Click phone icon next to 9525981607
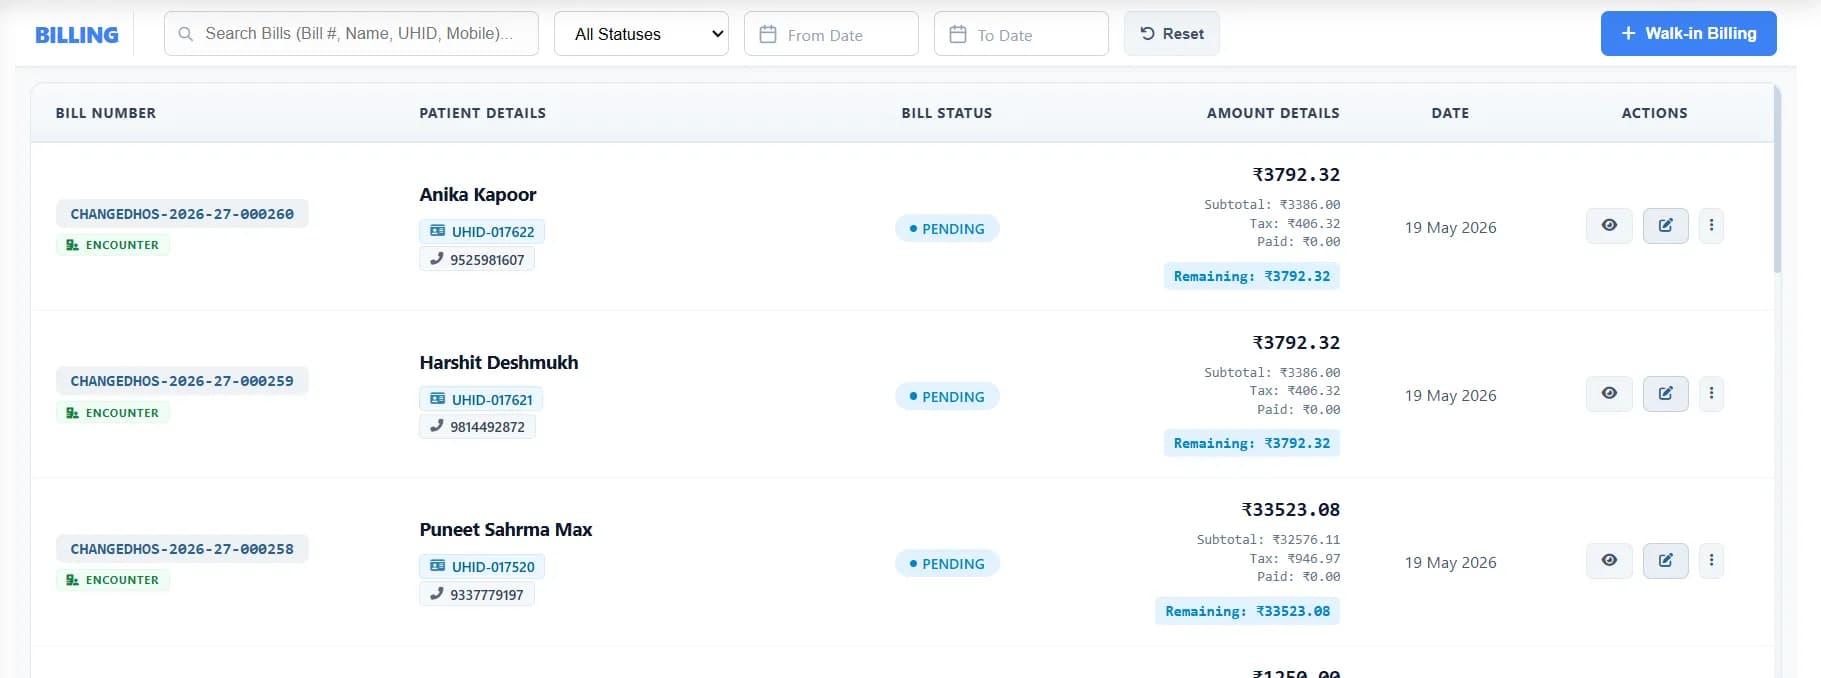1821x678 pixels. tap(436, 259)
